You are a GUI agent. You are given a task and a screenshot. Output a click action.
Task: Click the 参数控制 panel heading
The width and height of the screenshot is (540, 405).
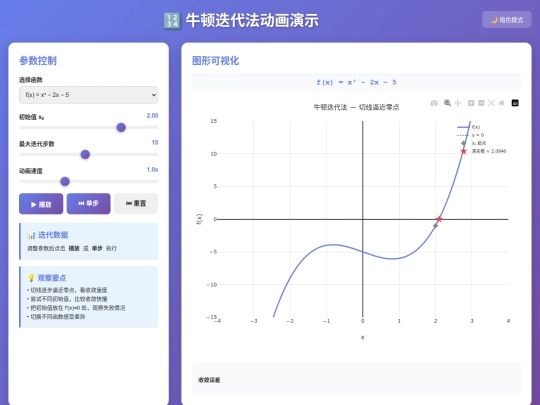[38, 61]
